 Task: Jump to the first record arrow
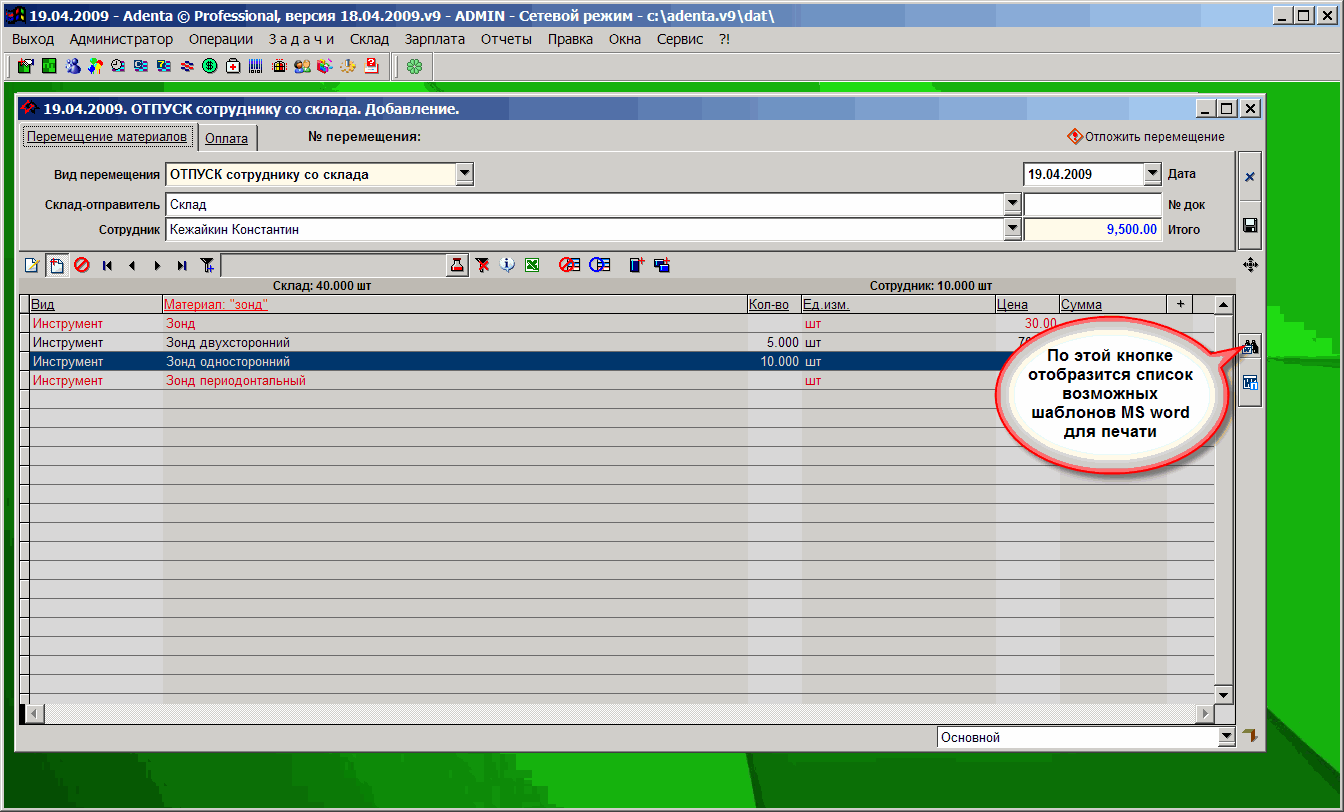107,265
